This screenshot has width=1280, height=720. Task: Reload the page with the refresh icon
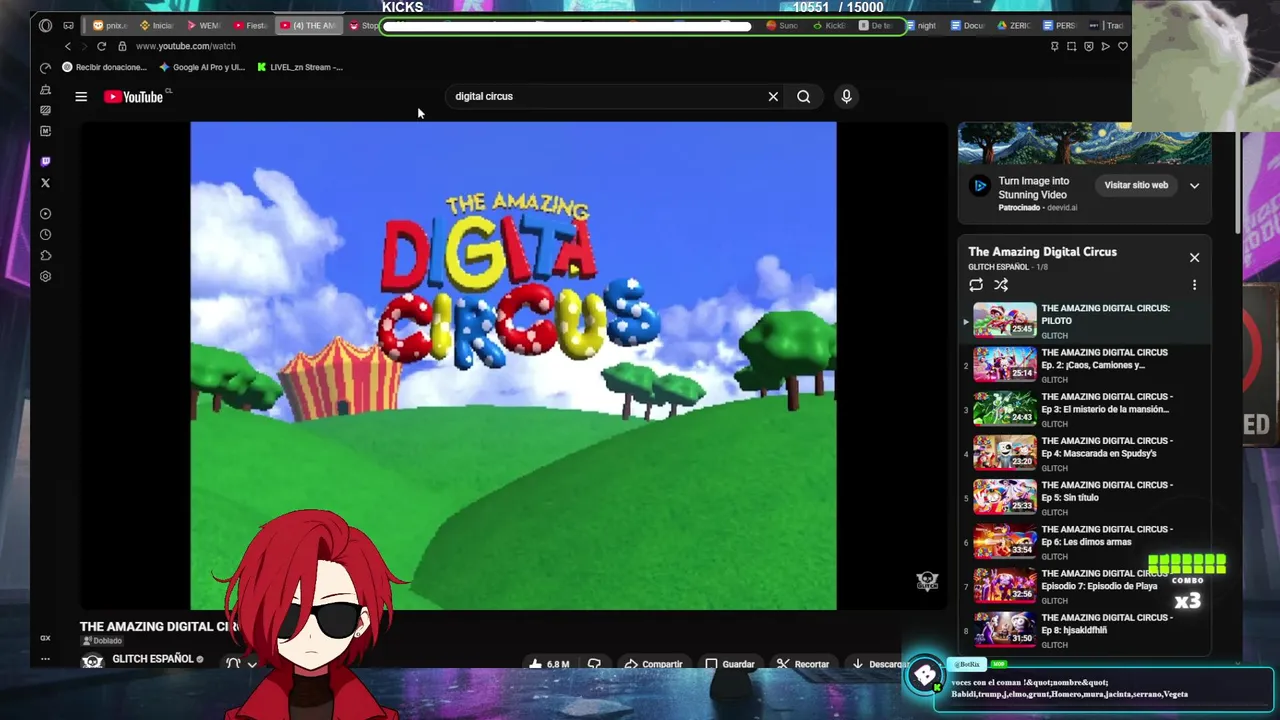click(x=101, y=46)
